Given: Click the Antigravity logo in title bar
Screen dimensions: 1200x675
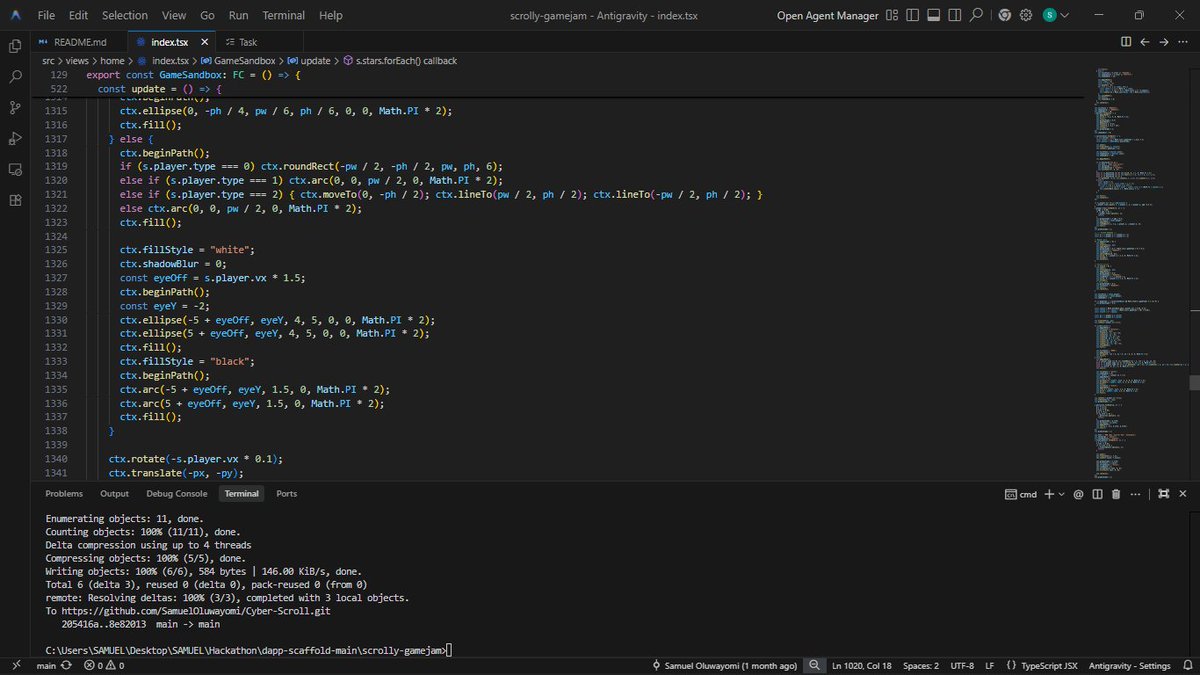Looking at the screenshot, I should (x=14, y=15).
